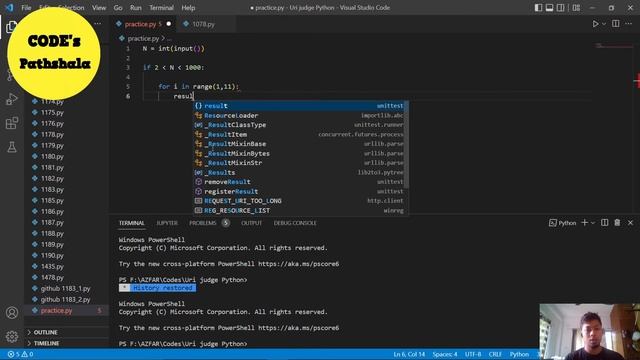The height and width of the screenshot is (360, 640).
Task: Open 1435.py in explorer
Action: pos(52,267)
